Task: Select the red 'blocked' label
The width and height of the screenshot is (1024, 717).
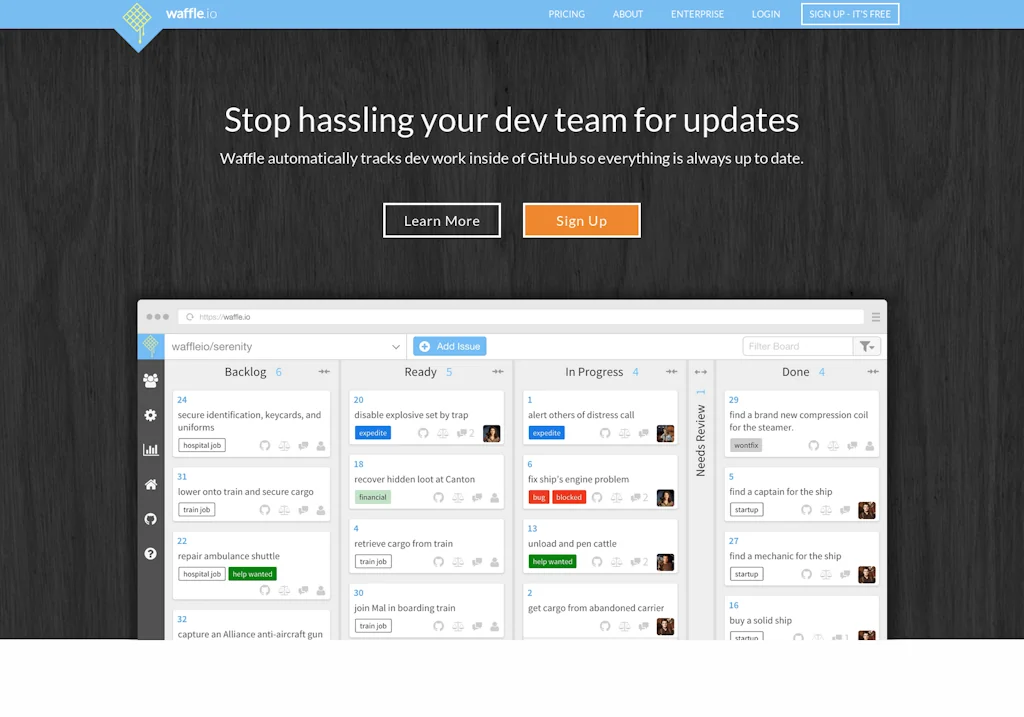Action: coord(569,497)
